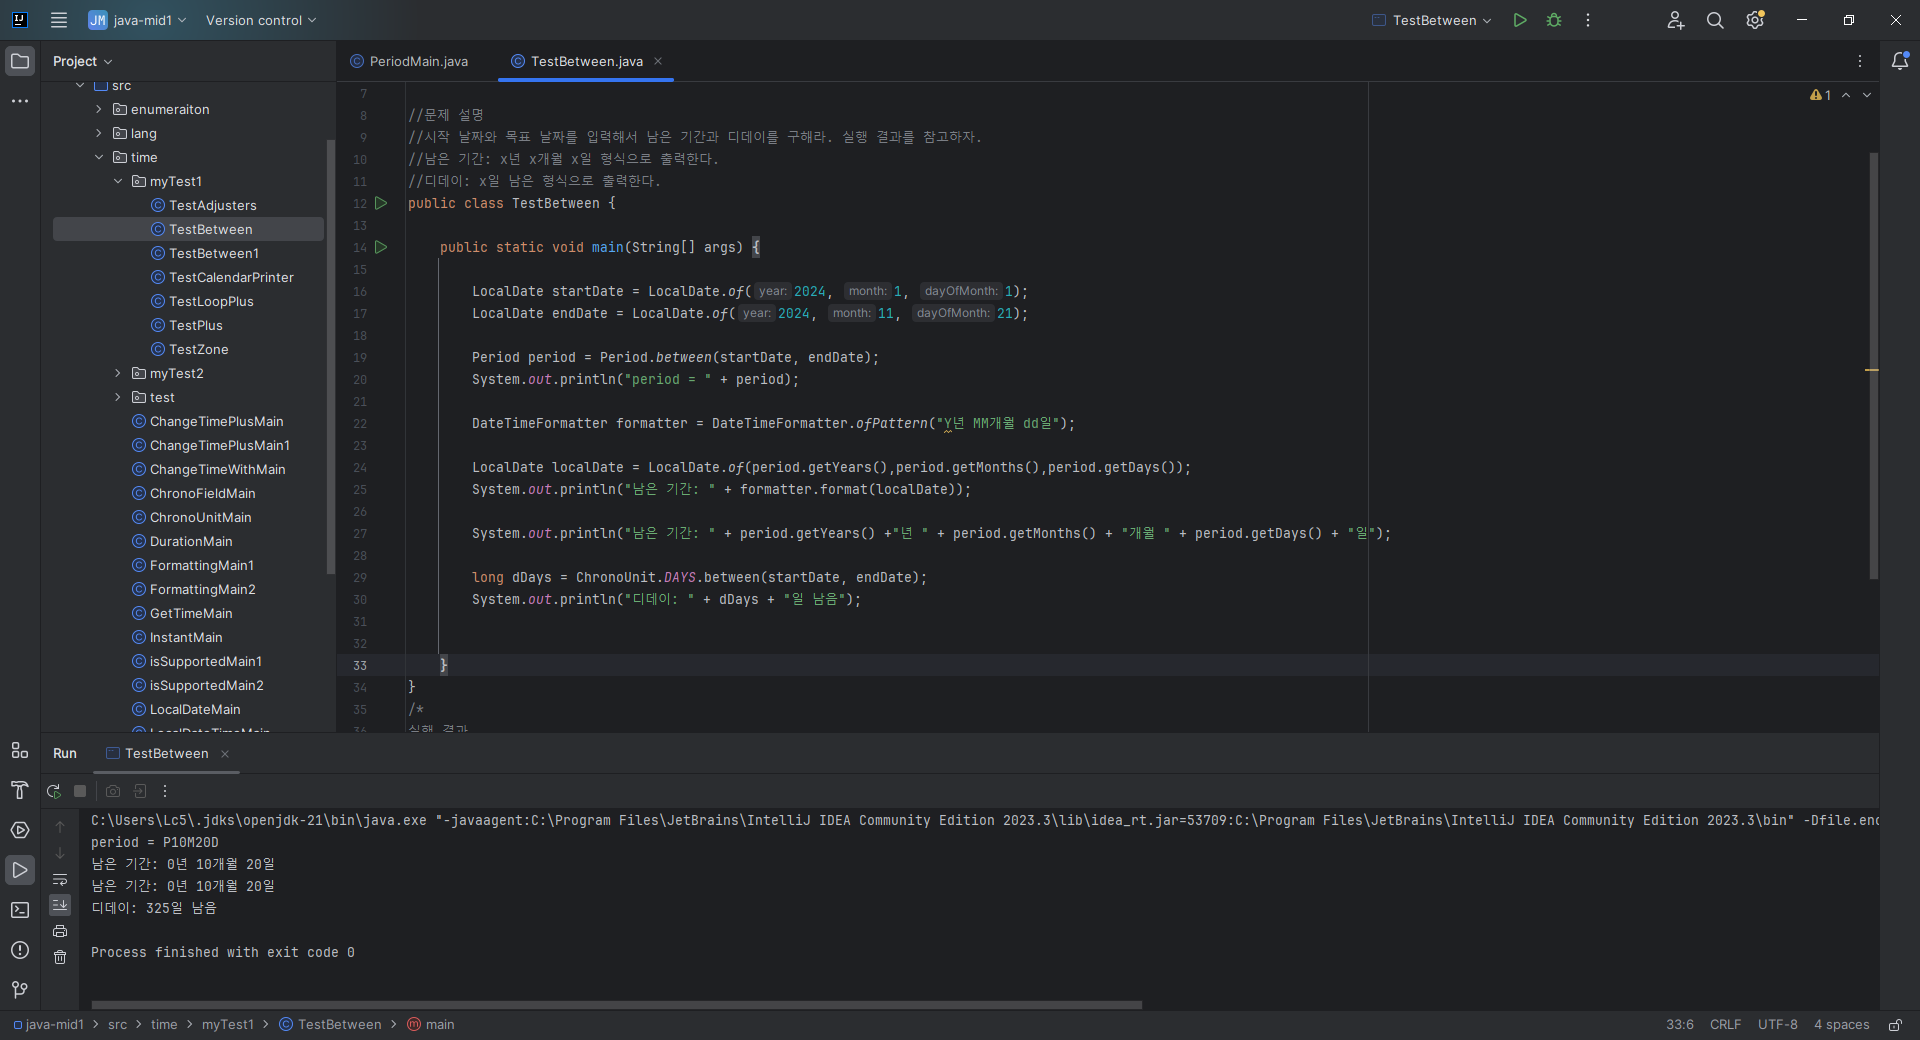This screenshot has width=1920, height=1040.
Task: Rerun TestBetween in Run panel
Action: click(54, 791)
